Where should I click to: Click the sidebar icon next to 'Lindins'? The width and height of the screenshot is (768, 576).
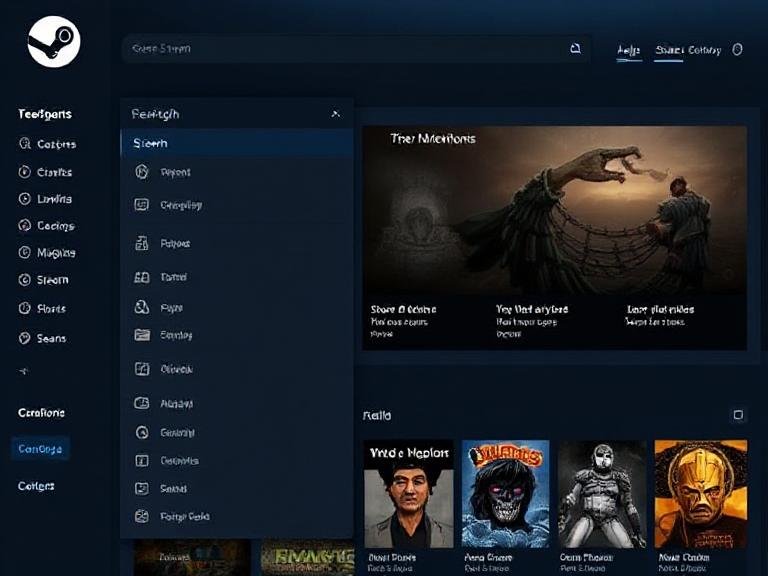click(x=24, y=199)
